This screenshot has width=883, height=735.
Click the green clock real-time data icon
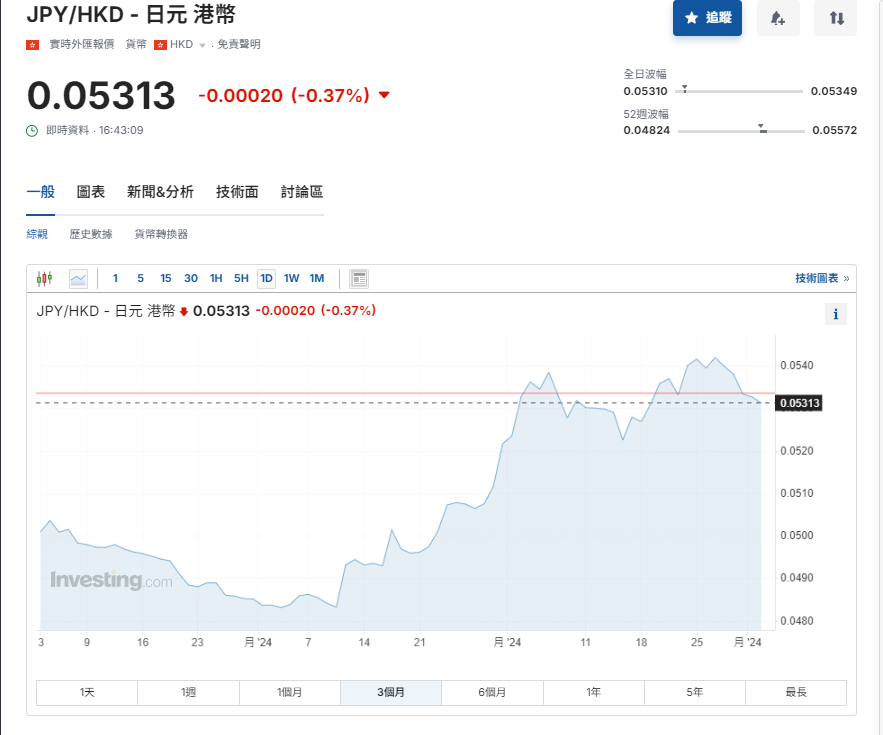pos(32,130)
